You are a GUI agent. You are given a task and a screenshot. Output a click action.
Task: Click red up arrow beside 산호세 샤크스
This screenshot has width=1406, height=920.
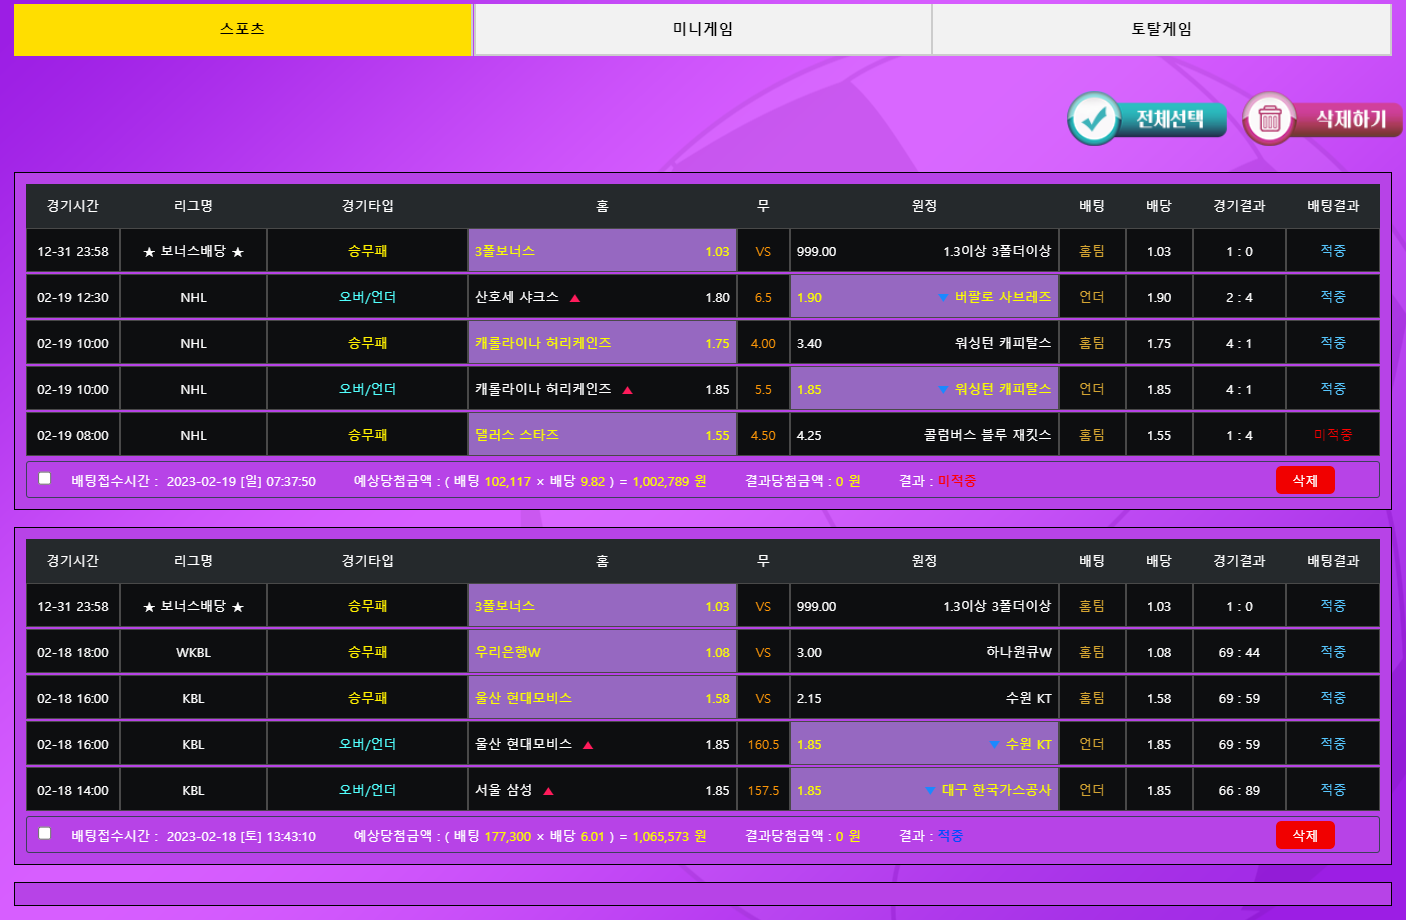tap(574, 298)
